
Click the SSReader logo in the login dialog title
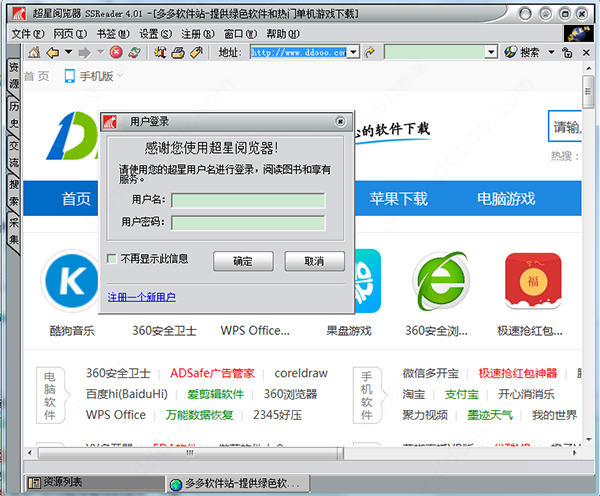[110, 122]
